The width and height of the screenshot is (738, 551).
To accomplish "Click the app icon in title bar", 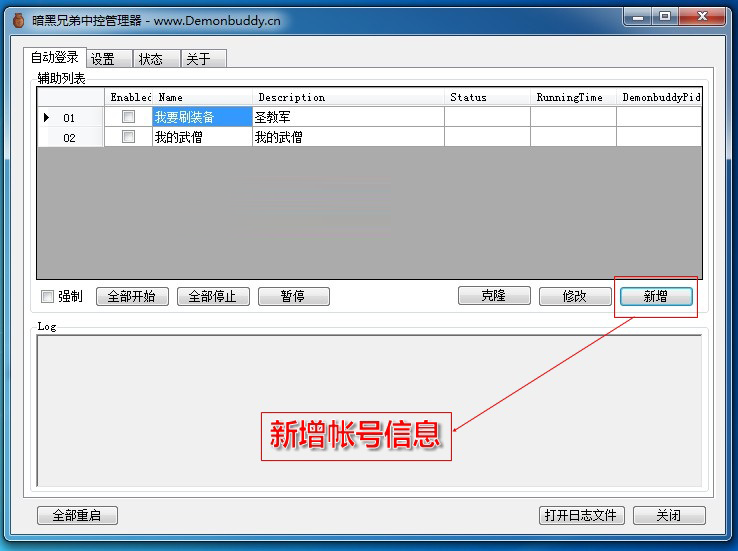I will (17, 19).
